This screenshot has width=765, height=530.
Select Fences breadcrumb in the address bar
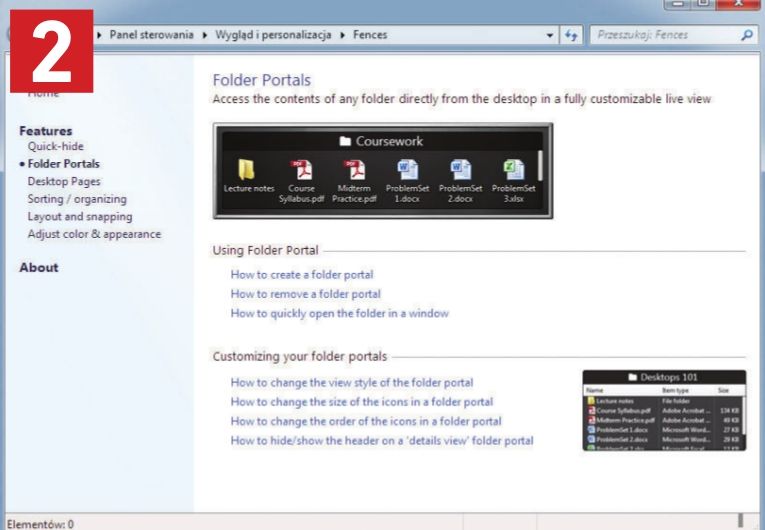point(370,35)
